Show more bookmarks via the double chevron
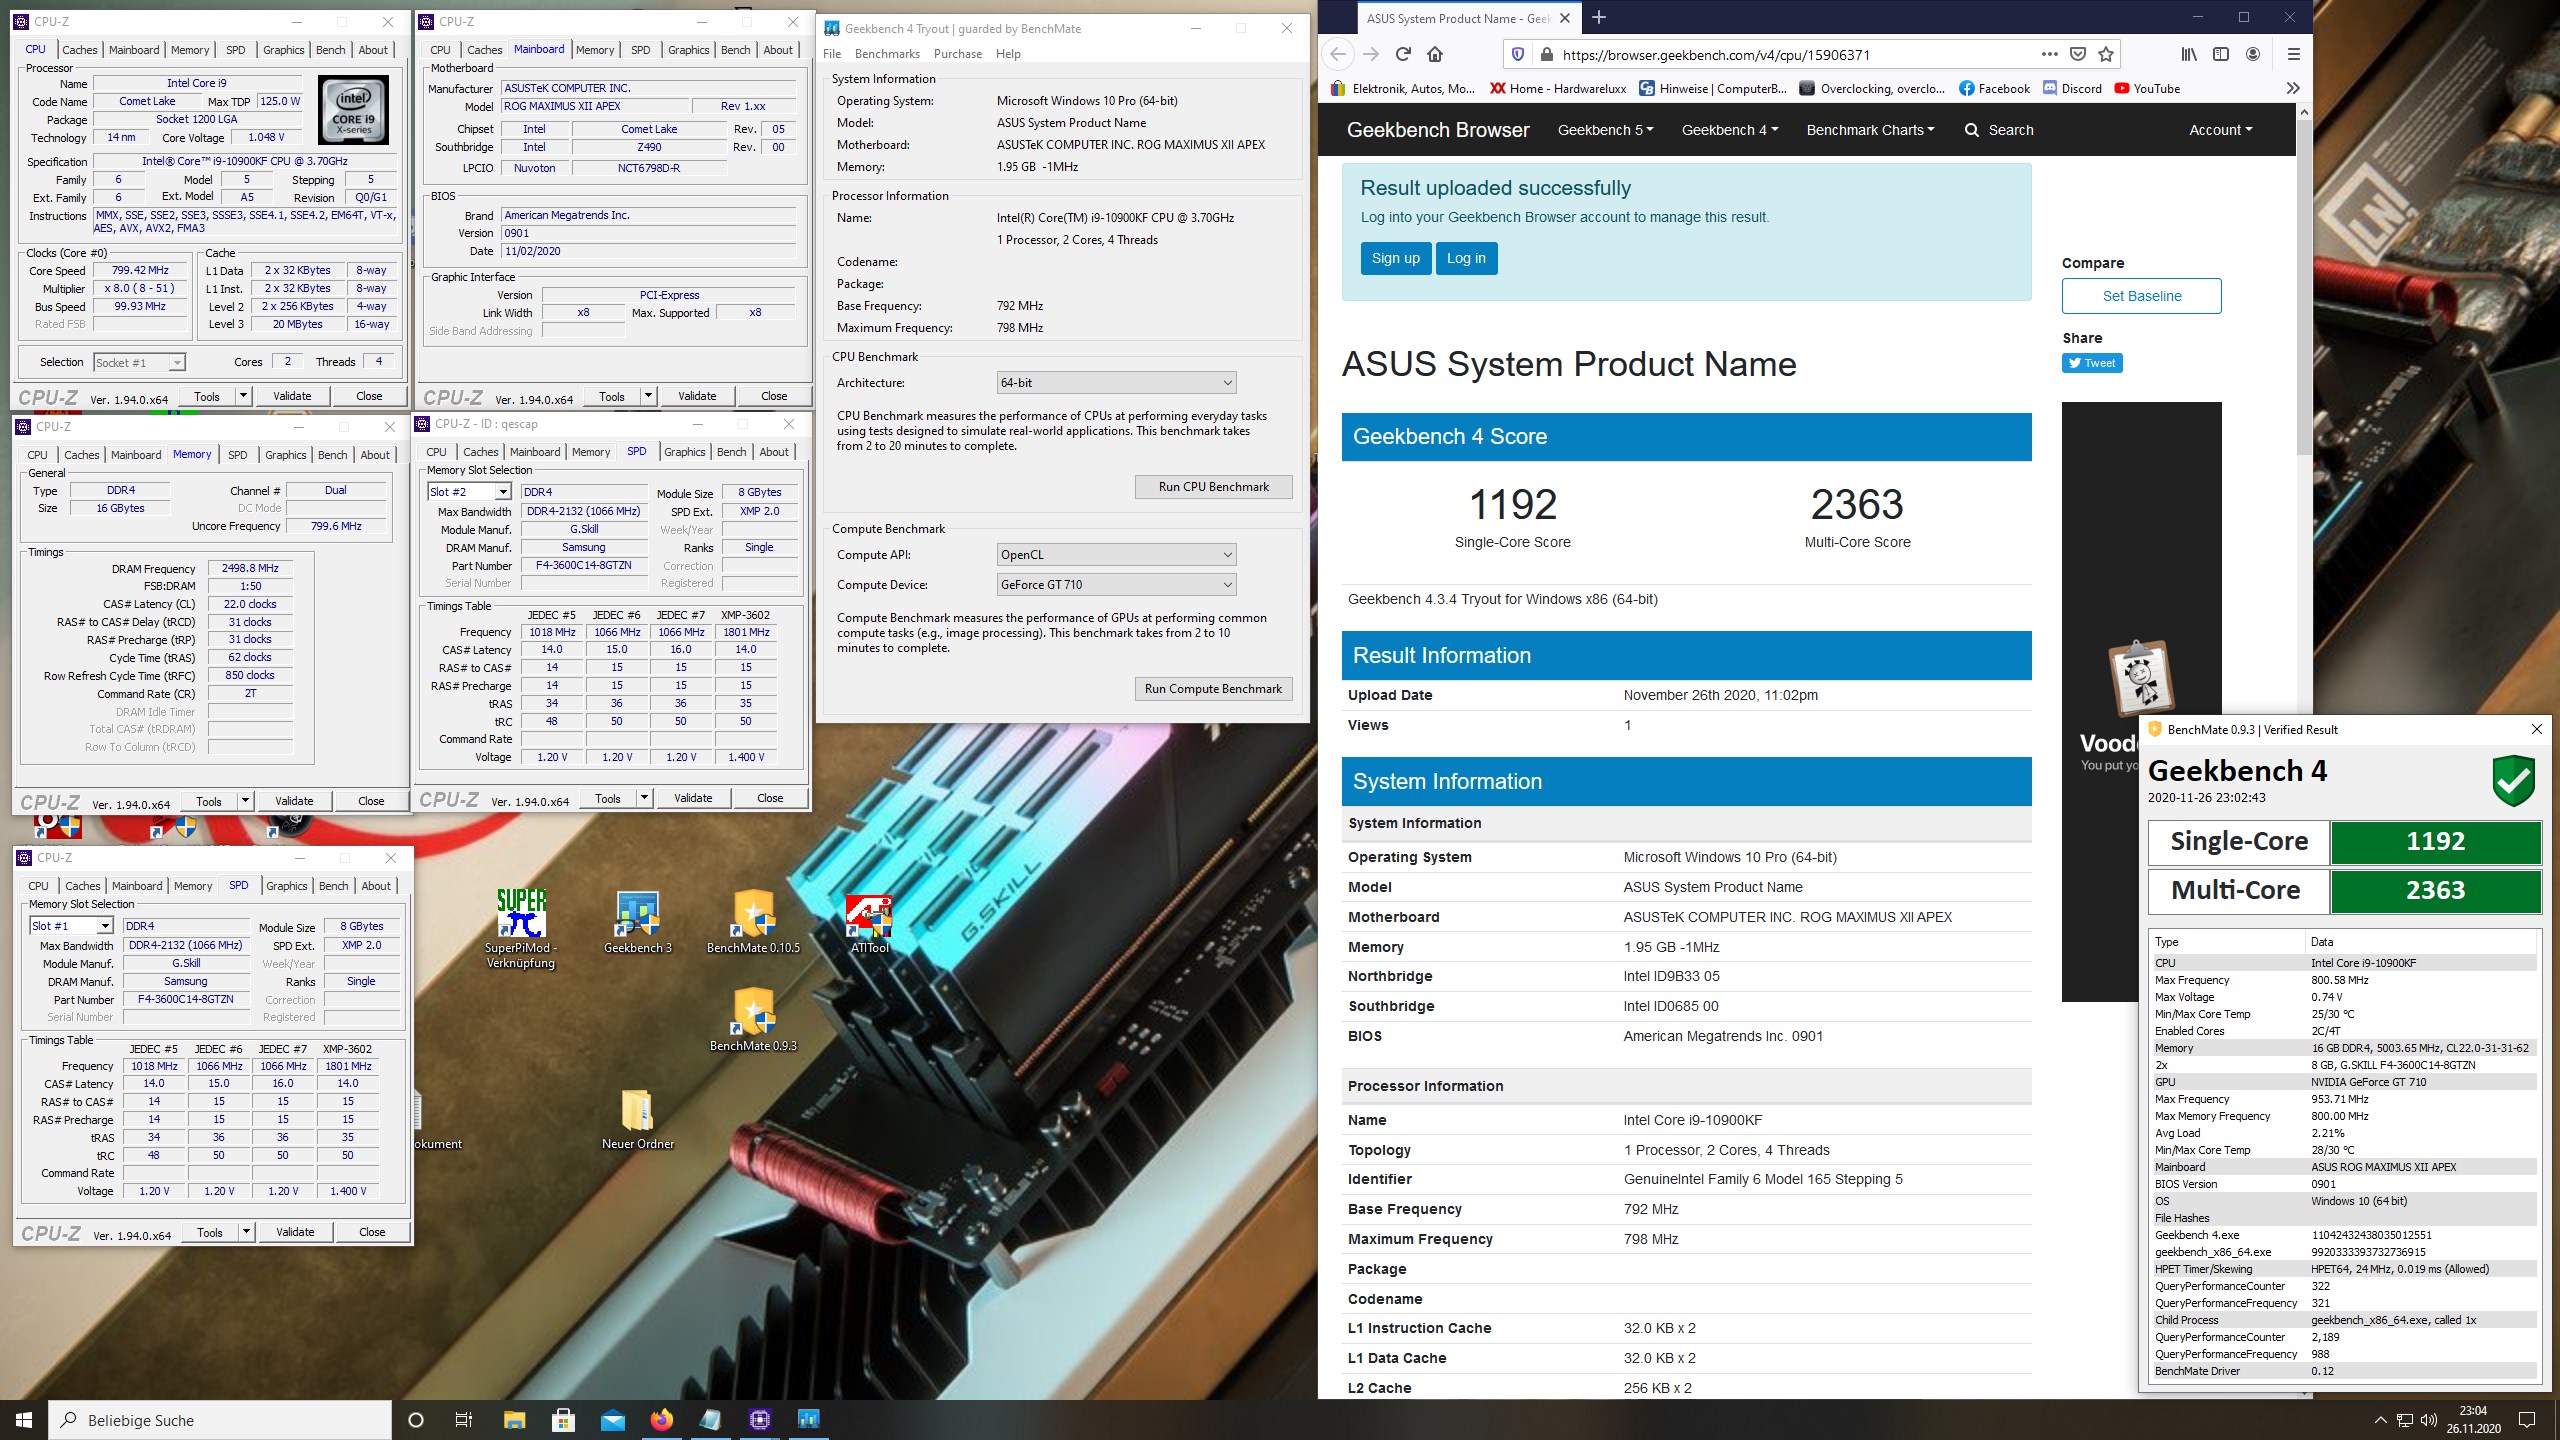 tap(2293, 88)
